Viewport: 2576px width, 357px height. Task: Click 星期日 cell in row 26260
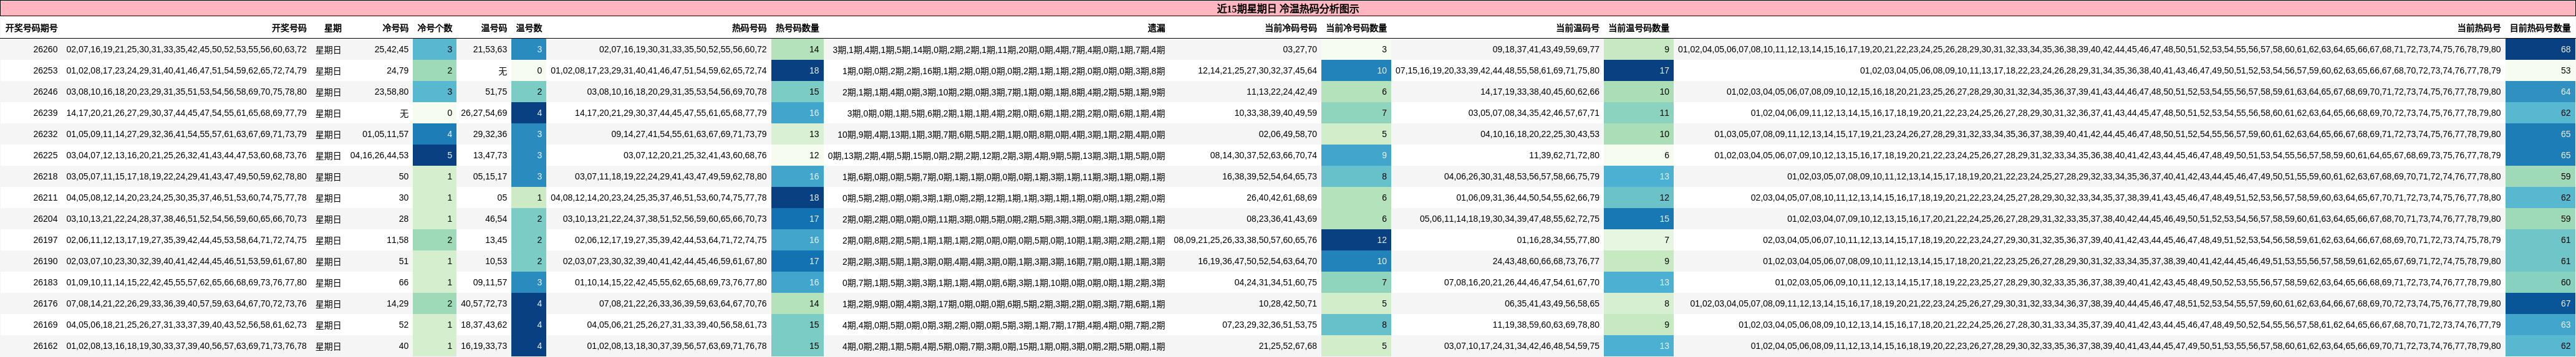coord(328,49)
